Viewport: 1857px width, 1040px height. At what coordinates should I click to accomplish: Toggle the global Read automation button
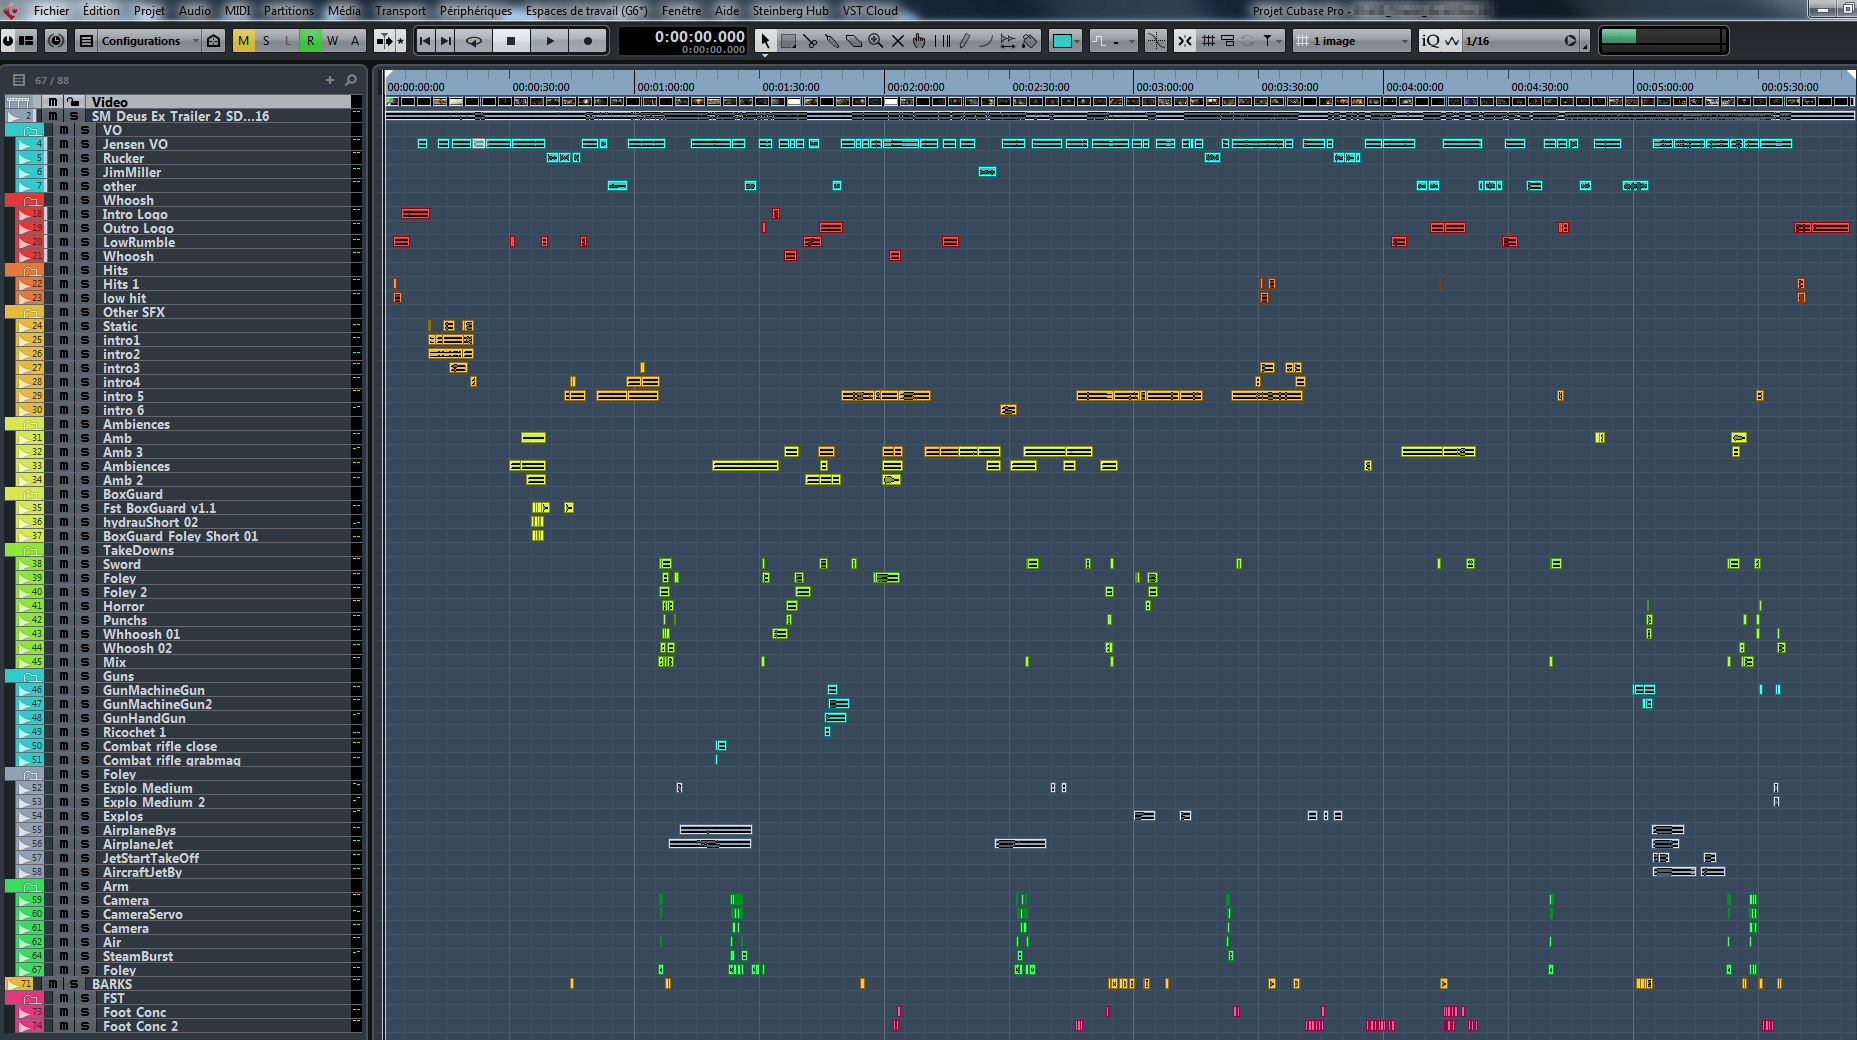click(310, 41)
